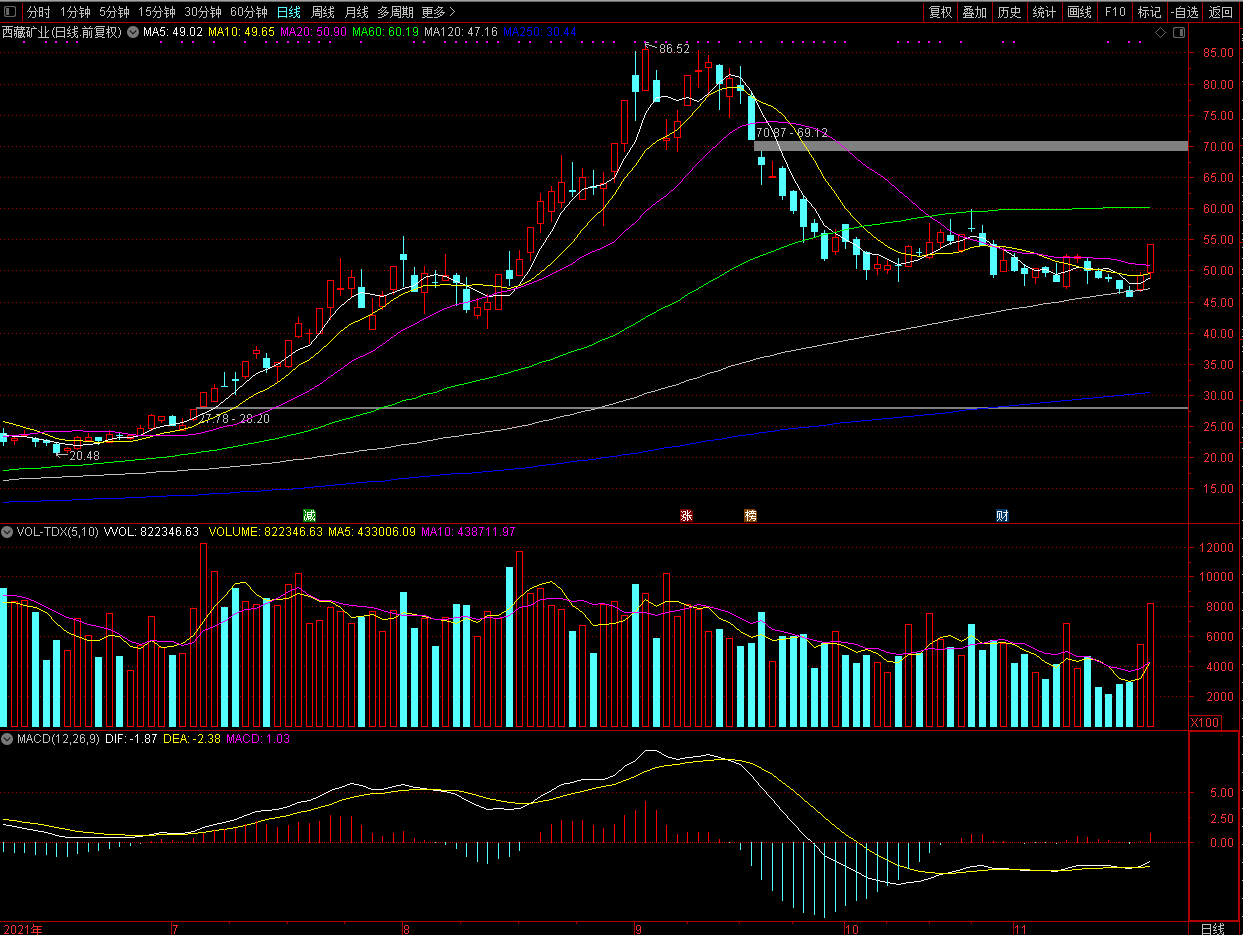Click the diamond icon at top right
1243x935 pixels.
(1160, 32)
